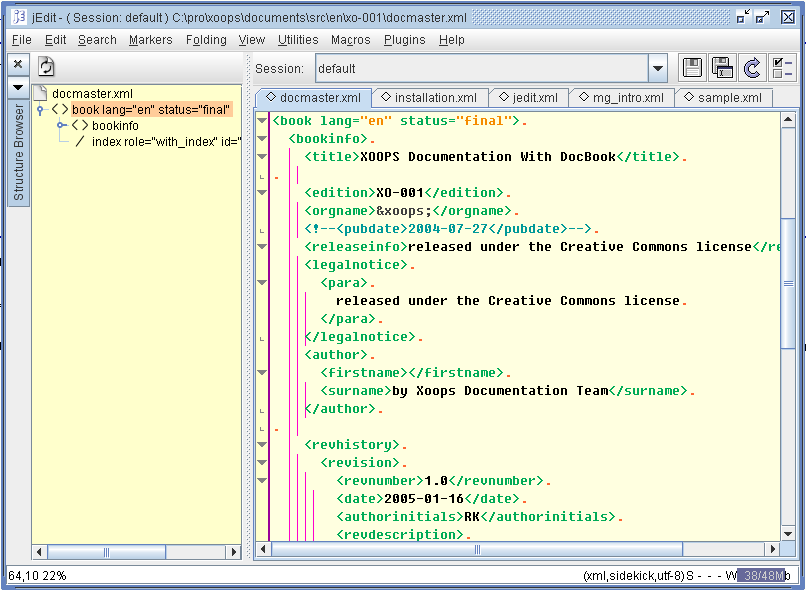
Task: Collapse the fold at the revnumber line
Action: (x=262, y=481)
